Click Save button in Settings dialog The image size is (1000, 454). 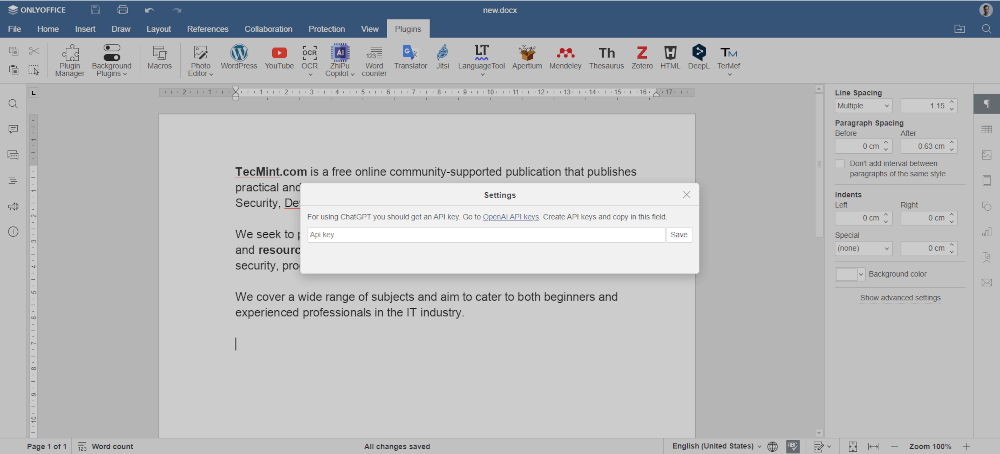pyautogui.click(x=679, y=235)
